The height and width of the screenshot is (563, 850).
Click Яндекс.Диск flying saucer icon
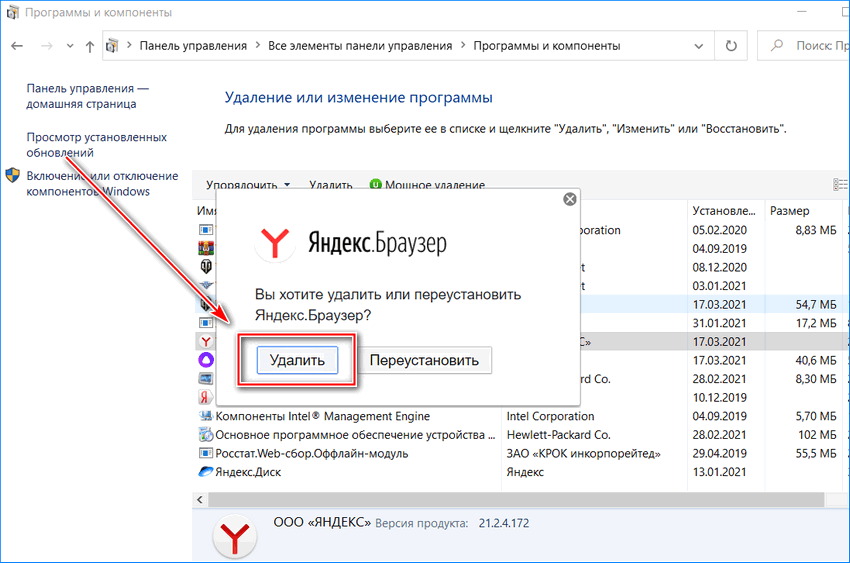206,471
